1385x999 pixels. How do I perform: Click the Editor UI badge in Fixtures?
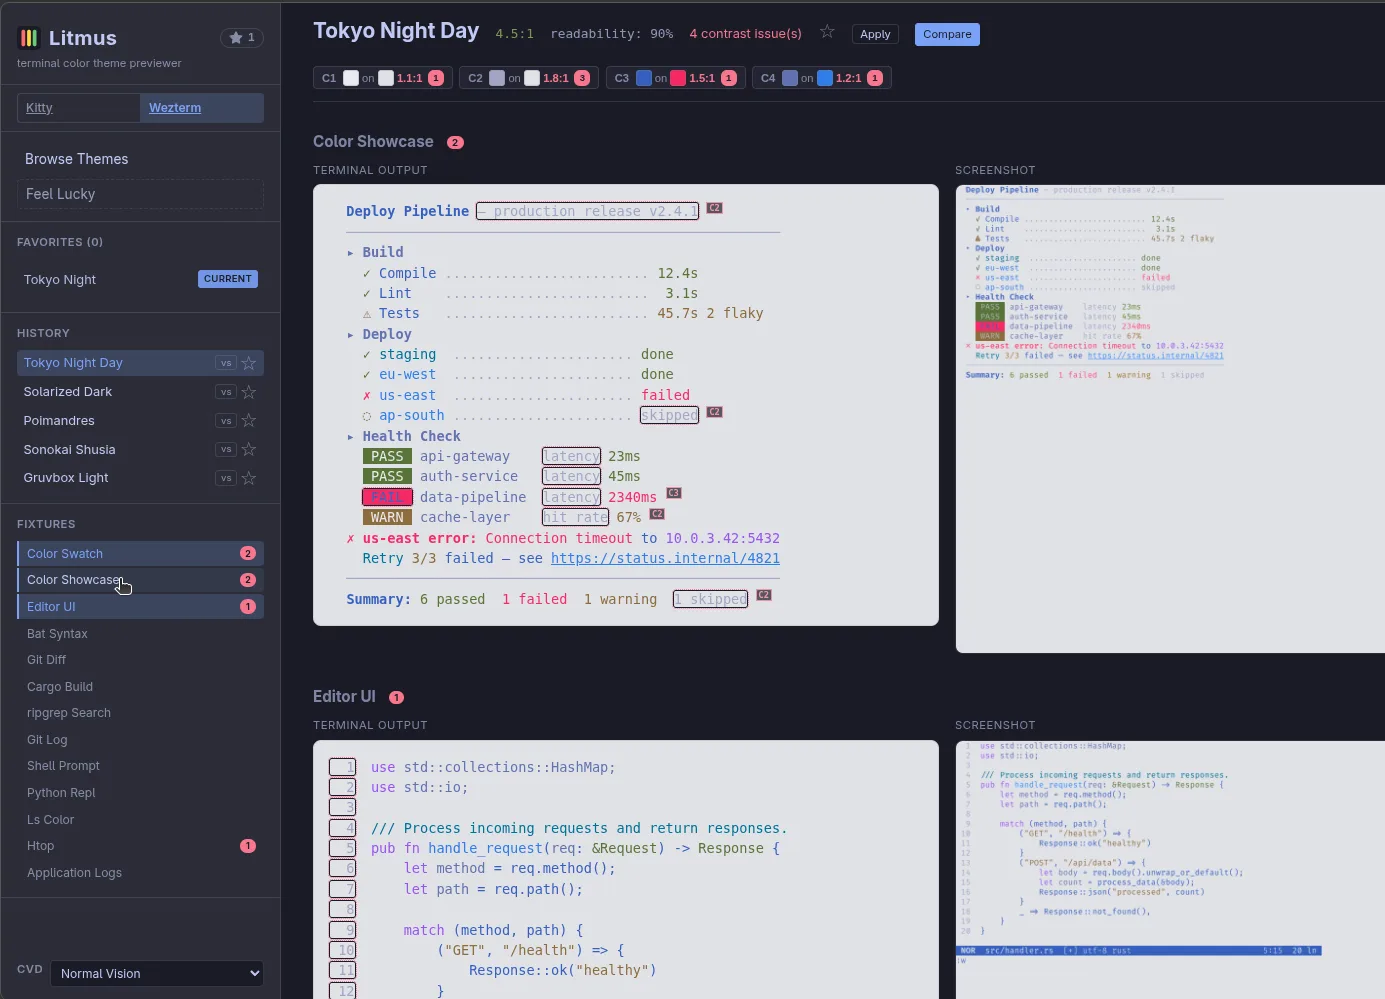(x=248, y=606)
